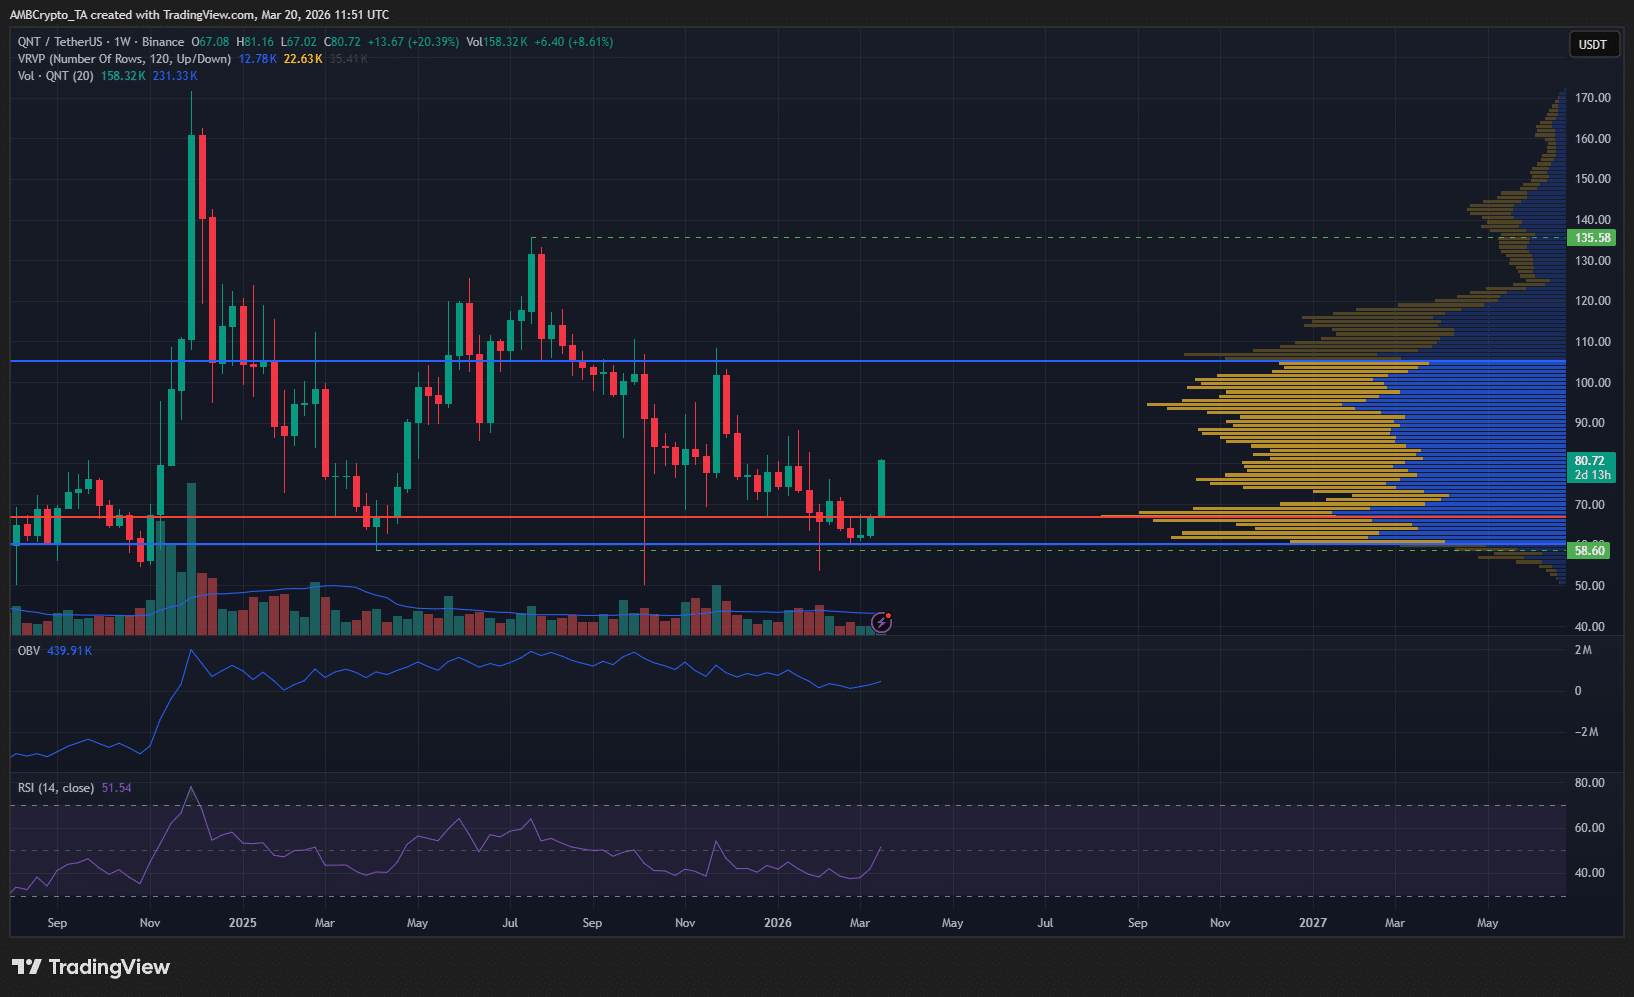
Task: Click the OBV value 439.91K
Action: click(69, 651)
